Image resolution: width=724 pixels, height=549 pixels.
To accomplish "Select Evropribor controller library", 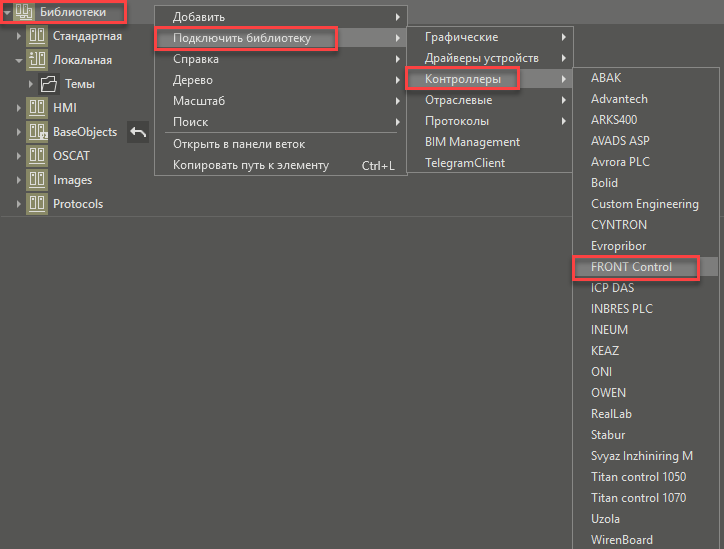I will pos(646,246).
